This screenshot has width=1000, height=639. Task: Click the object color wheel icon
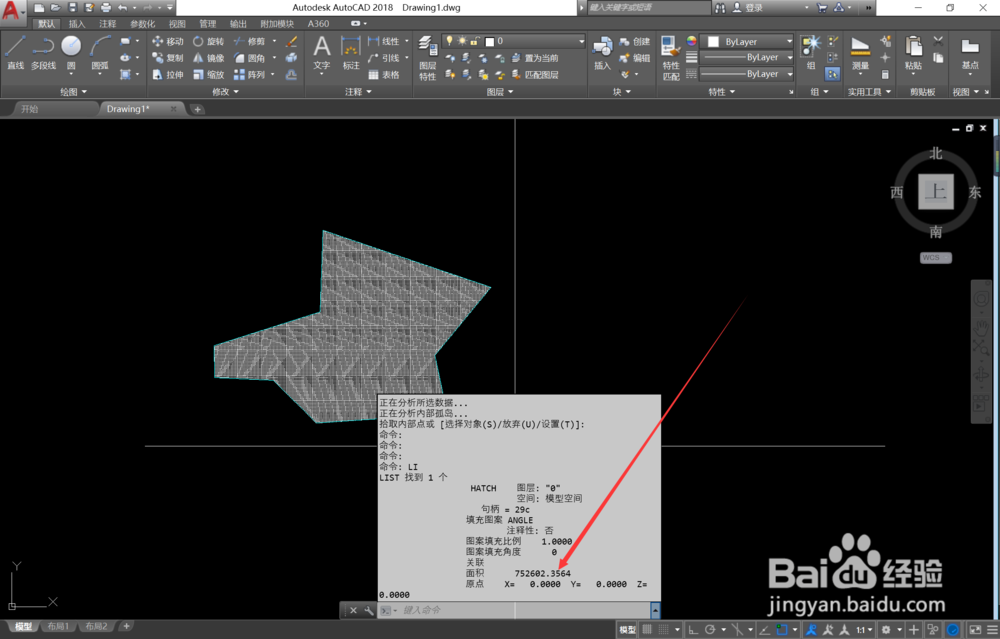(x=691, y=41)
